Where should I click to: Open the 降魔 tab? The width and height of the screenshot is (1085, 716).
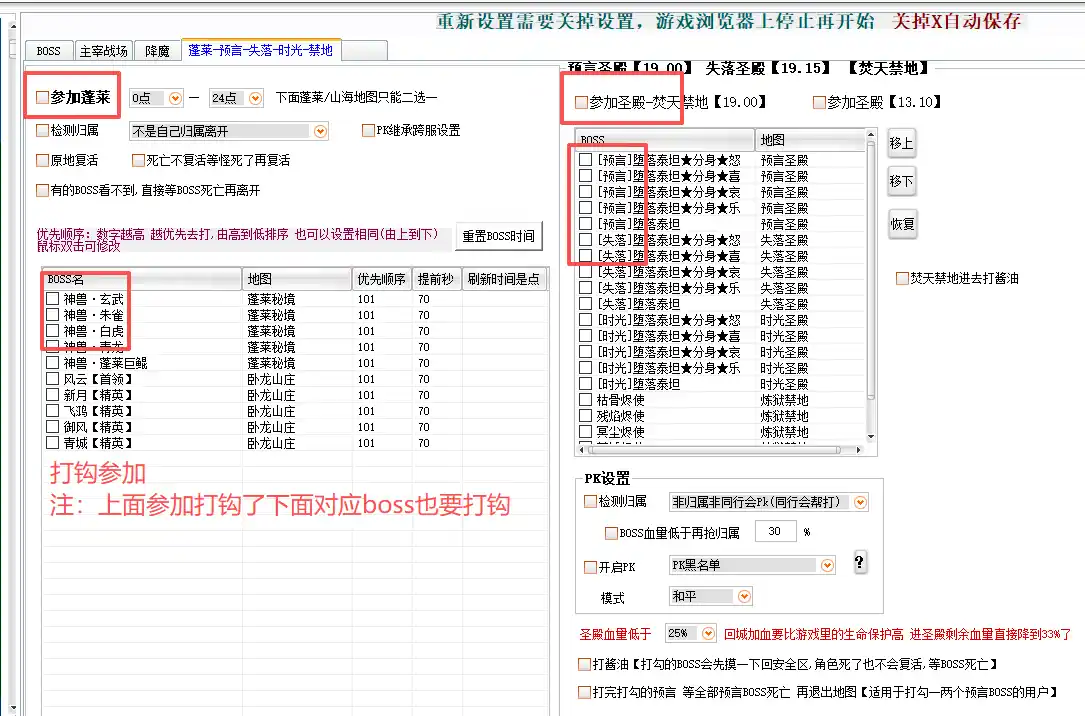click(x=157, y=51)
